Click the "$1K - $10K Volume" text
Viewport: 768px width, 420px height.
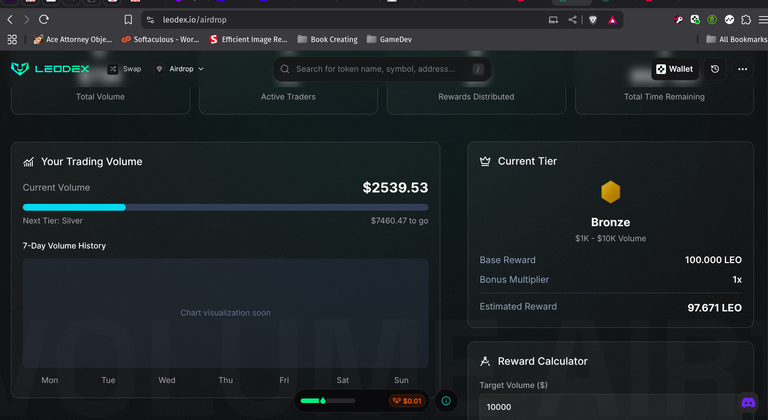tap(610, 238)
